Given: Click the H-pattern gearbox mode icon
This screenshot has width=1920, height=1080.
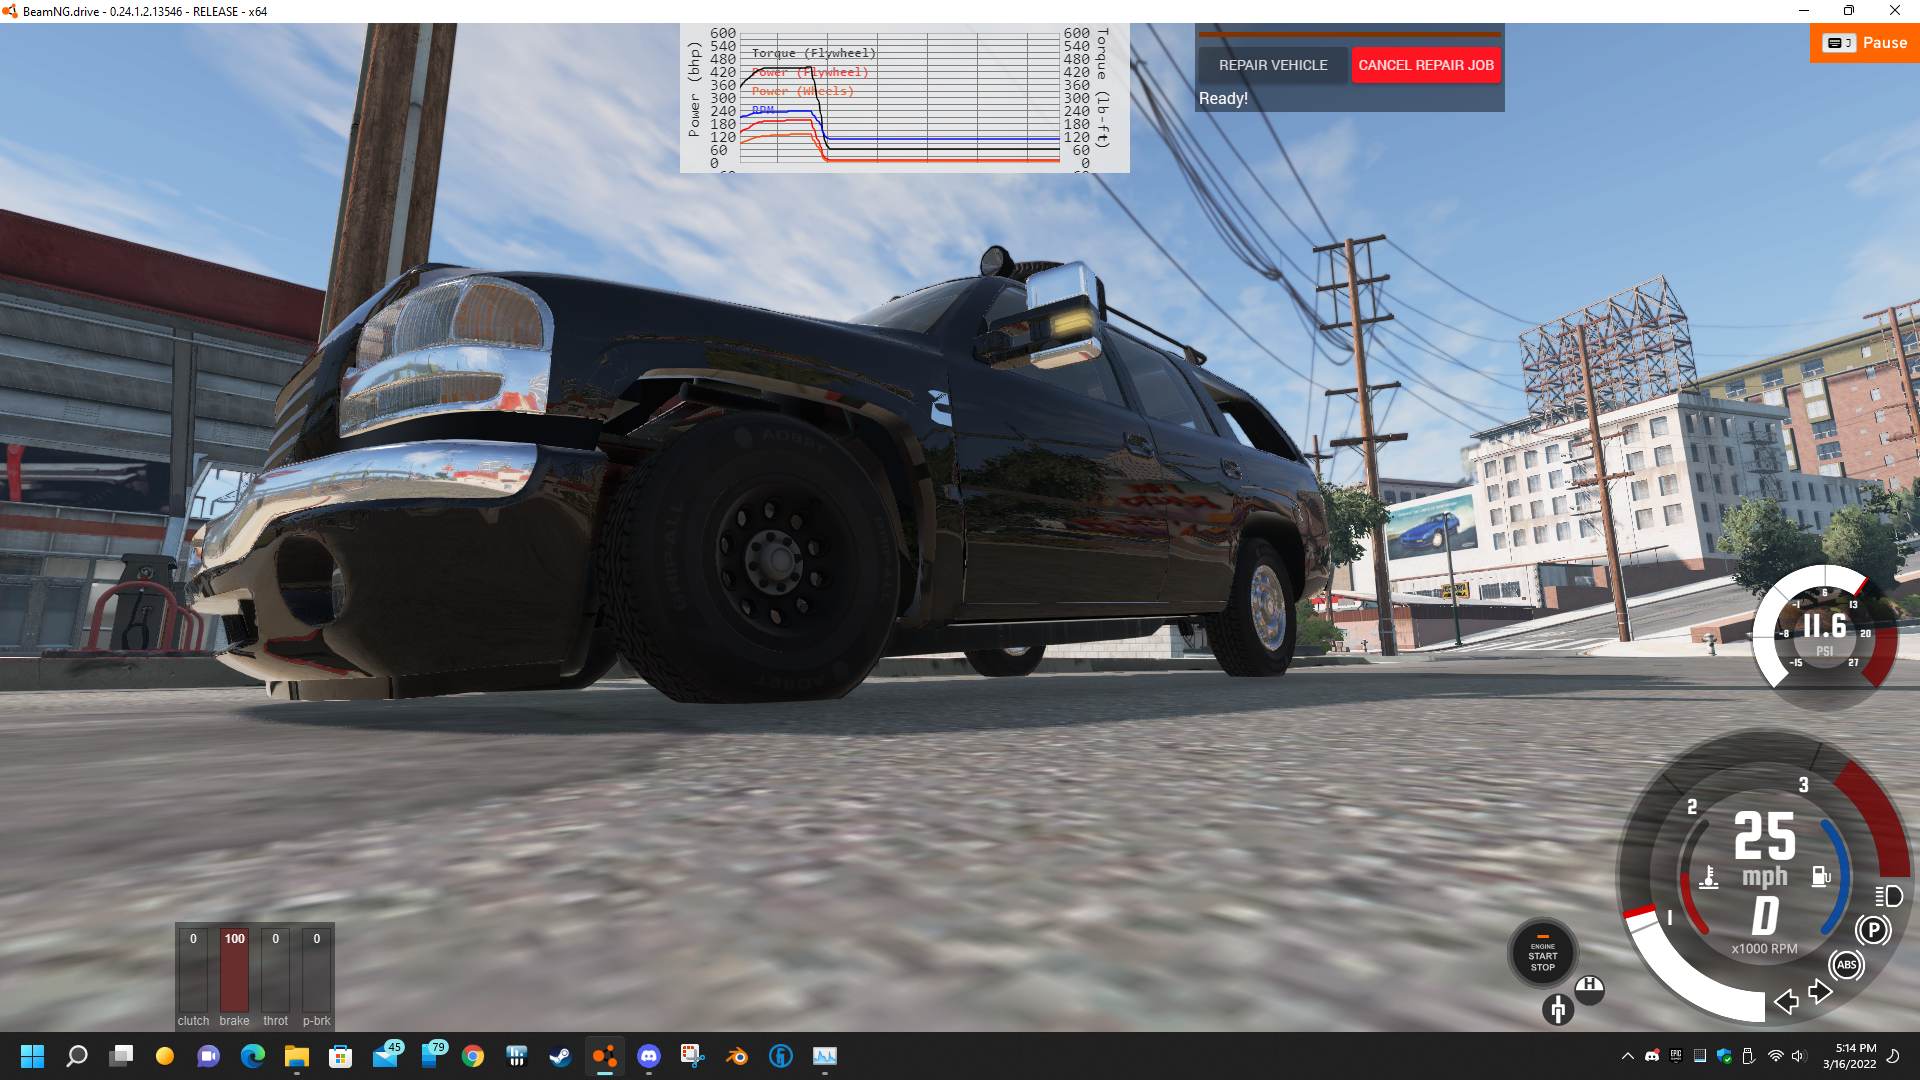Looking at the screenshot, I should tap(1589, 989).
